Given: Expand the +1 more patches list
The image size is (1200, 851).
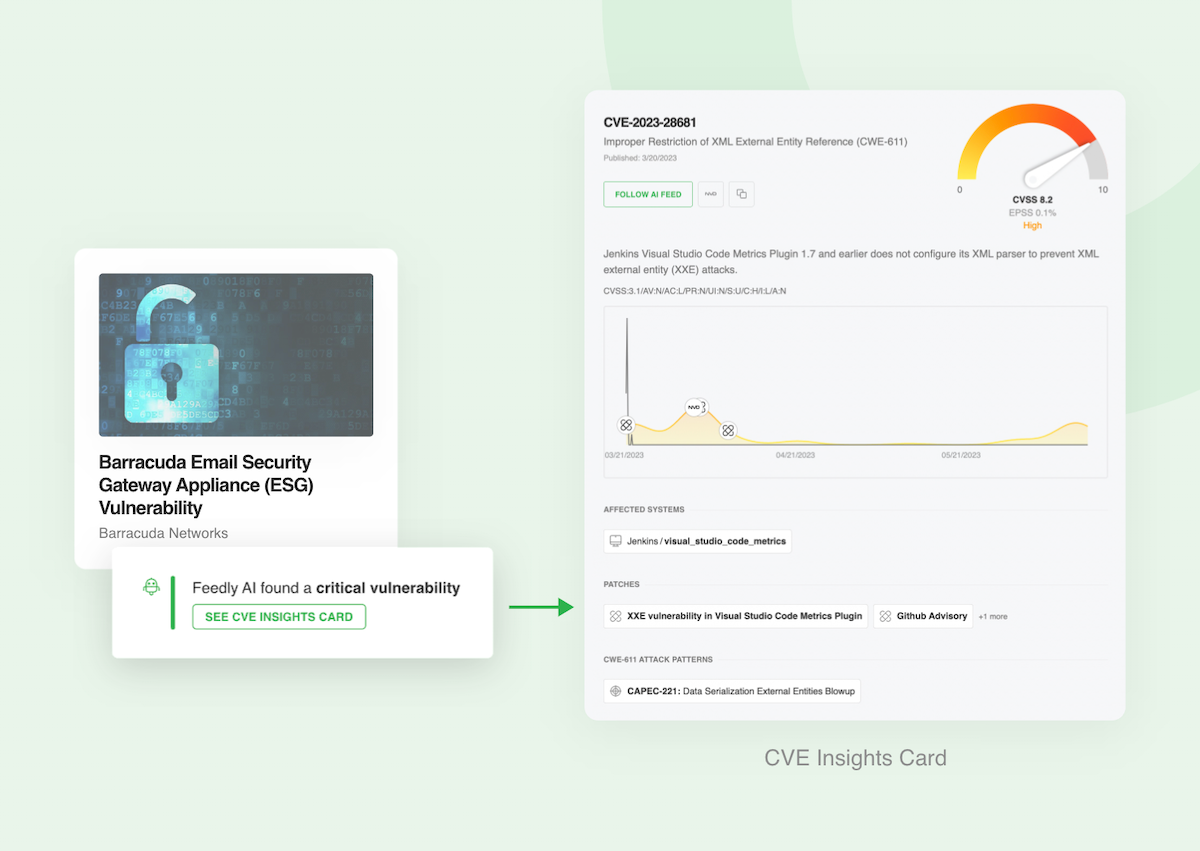Looking at the screenshot, I should coord(992,616).
